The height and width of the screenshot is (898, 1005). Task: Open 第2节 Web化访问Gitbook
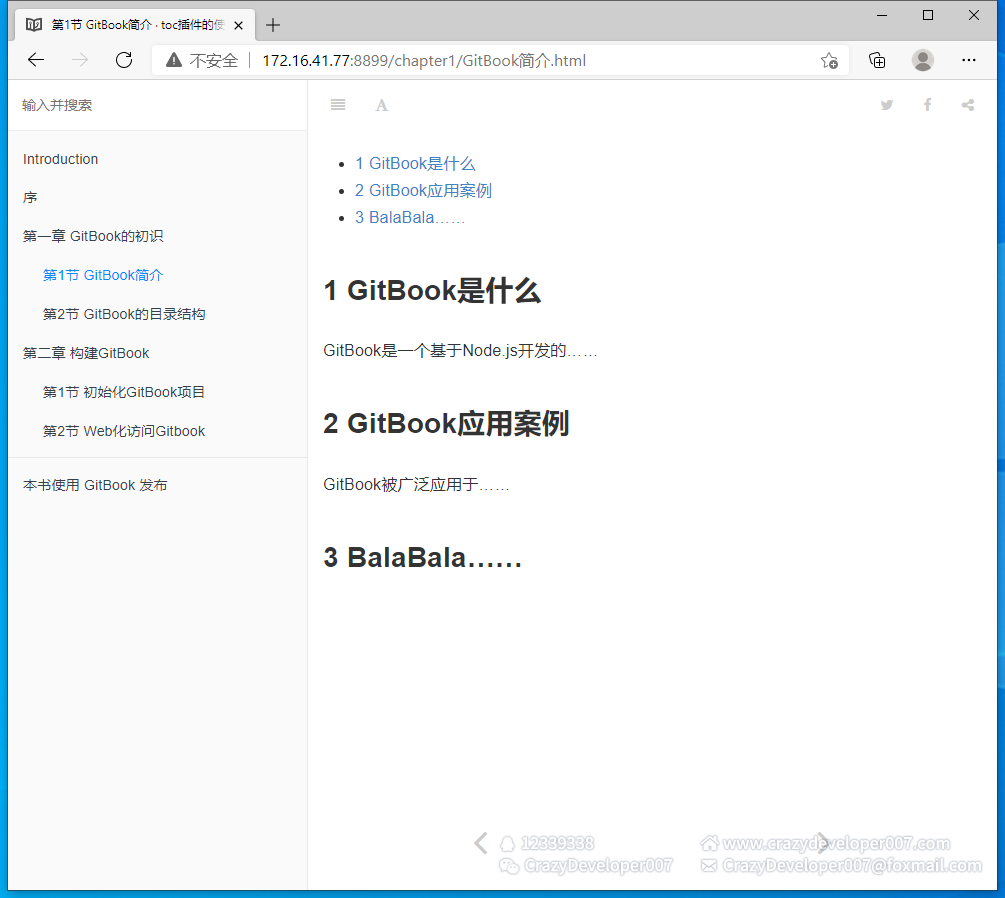pos(124,431)
